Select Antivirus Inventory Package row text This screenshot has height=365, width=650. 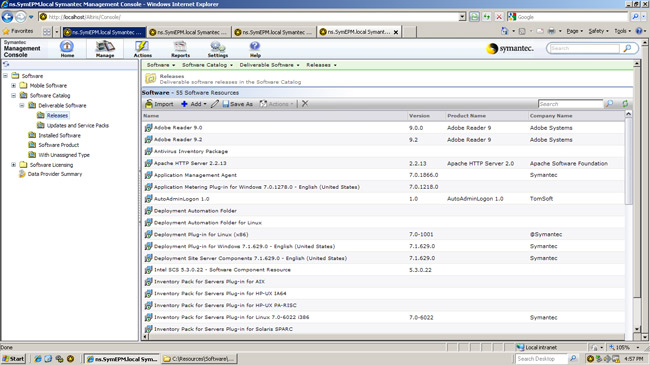[x=191, y=151]
